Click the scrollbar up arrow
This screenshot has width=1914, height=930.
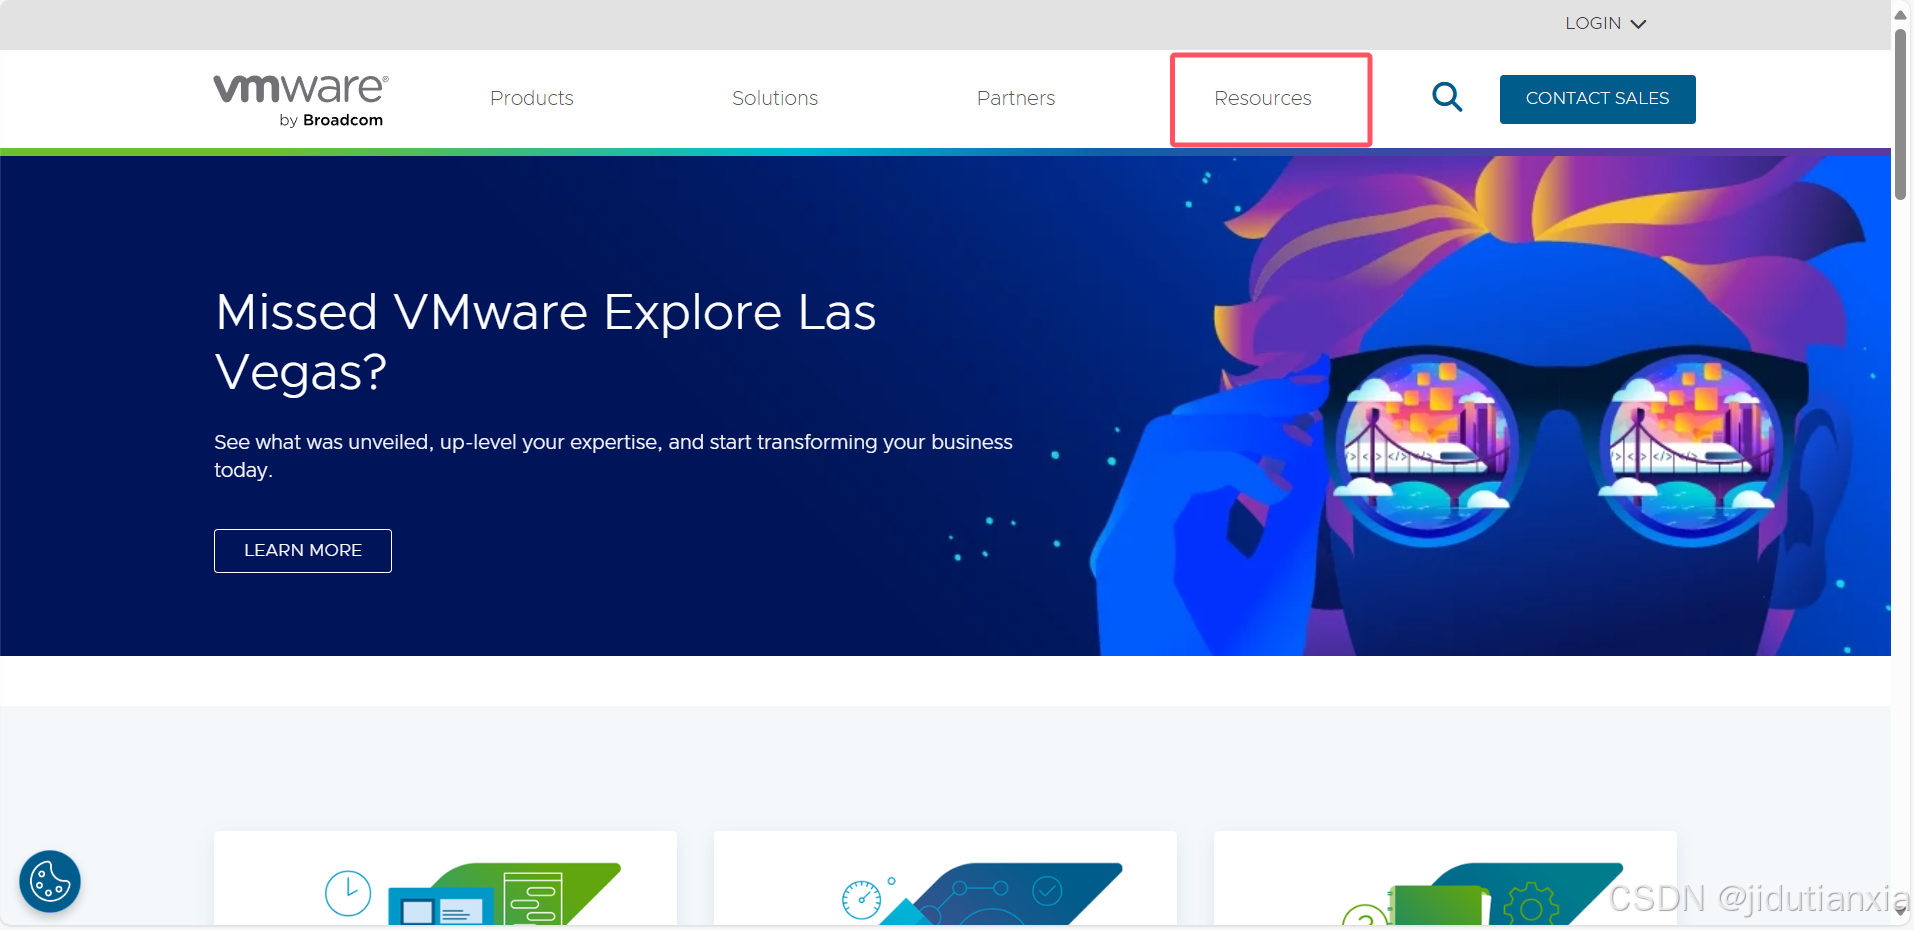pyautogui.click(x=1900, y=14)
